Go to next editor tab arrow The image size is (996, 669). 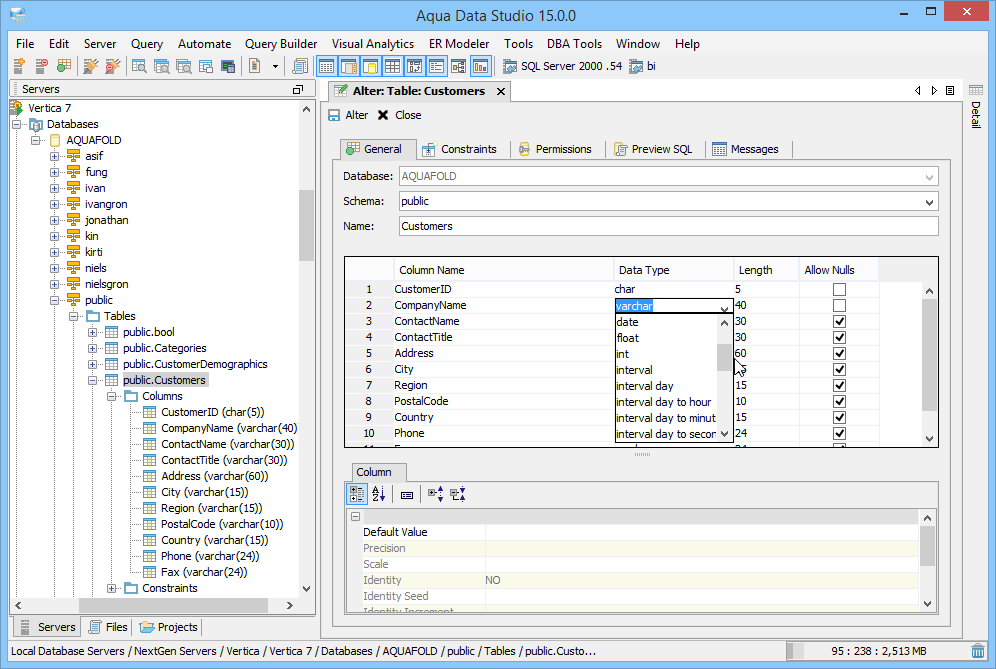934,91
